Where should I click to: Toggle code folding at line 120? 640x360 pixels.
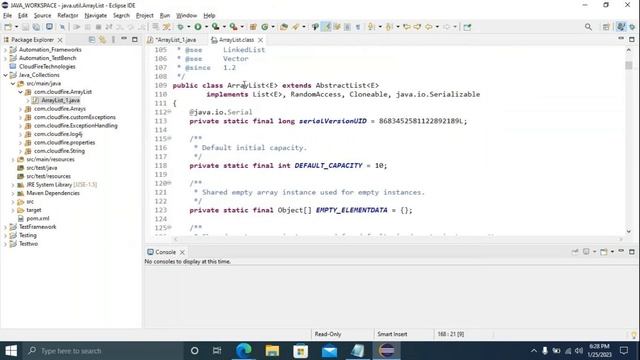169,183
